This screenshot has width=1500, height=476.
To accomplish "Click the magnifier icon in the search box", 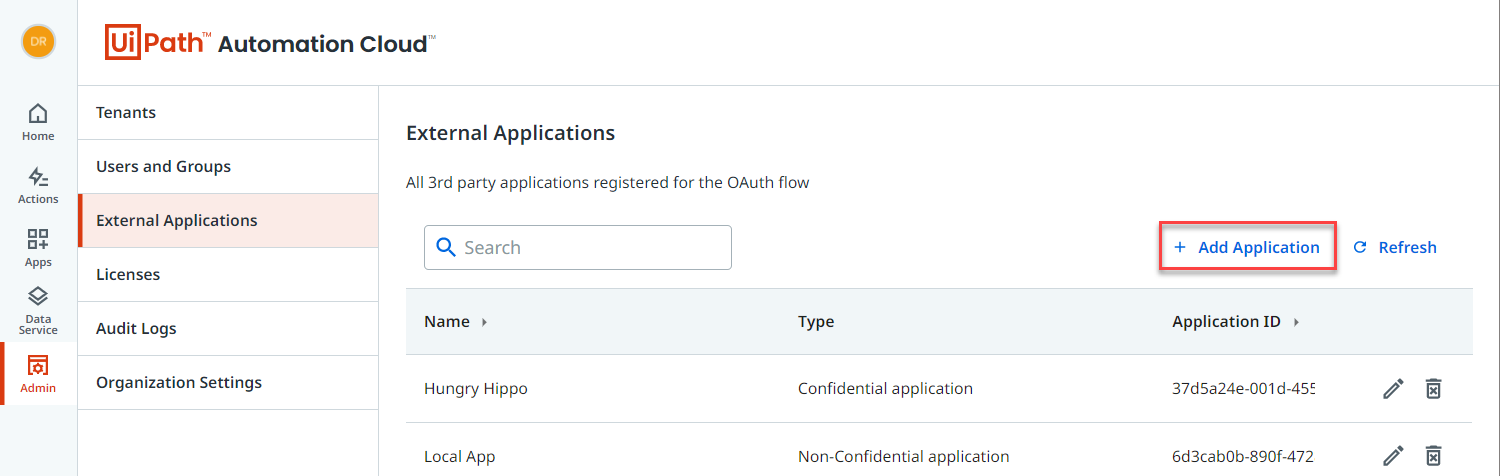I will [446, 247].
